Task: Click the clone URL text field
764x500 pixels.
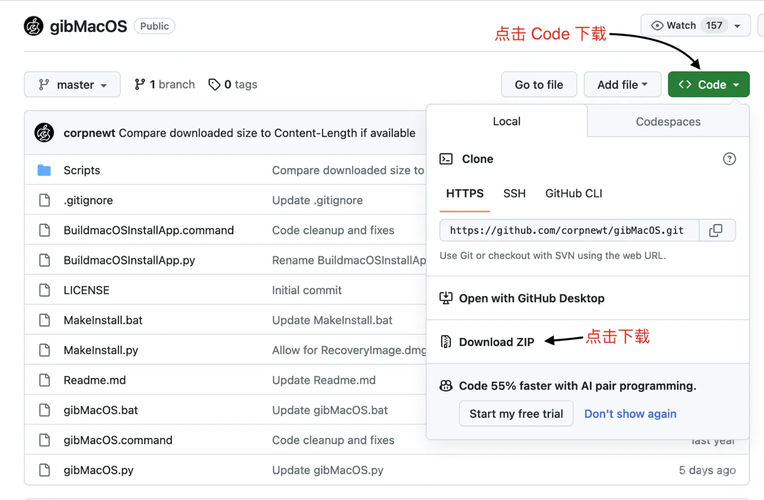Action: pyautogui.click(x=570, y=230)
